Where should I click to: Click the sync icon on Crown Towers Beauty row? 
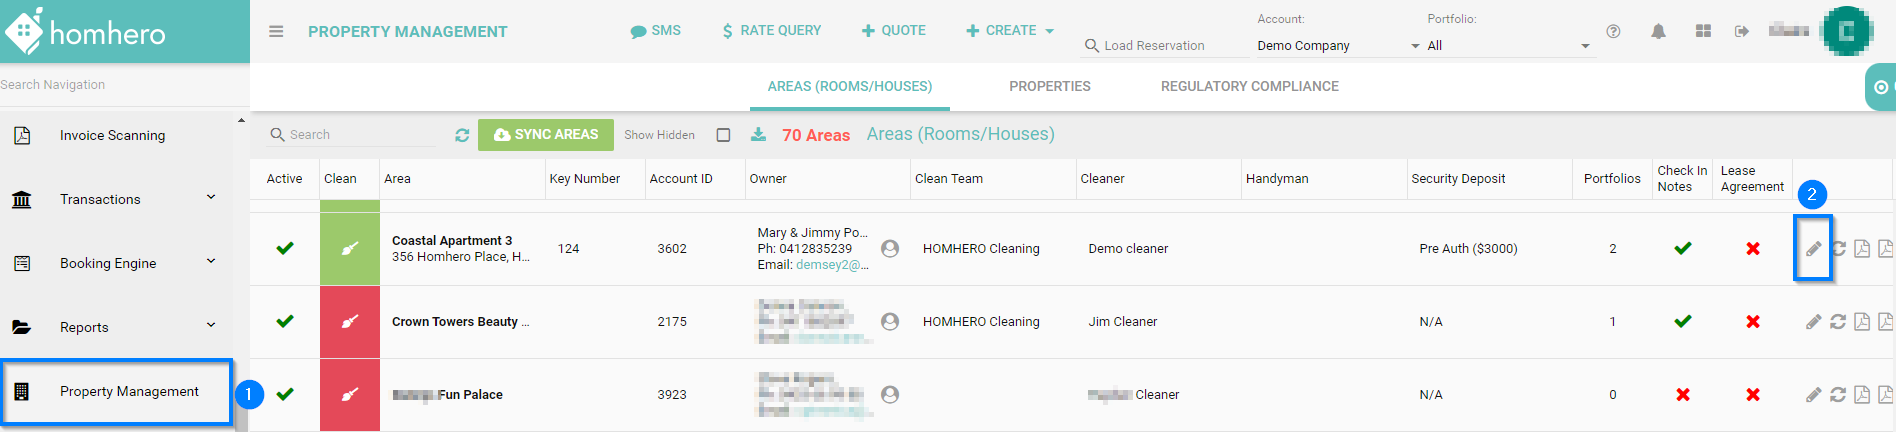[1838, 322]
